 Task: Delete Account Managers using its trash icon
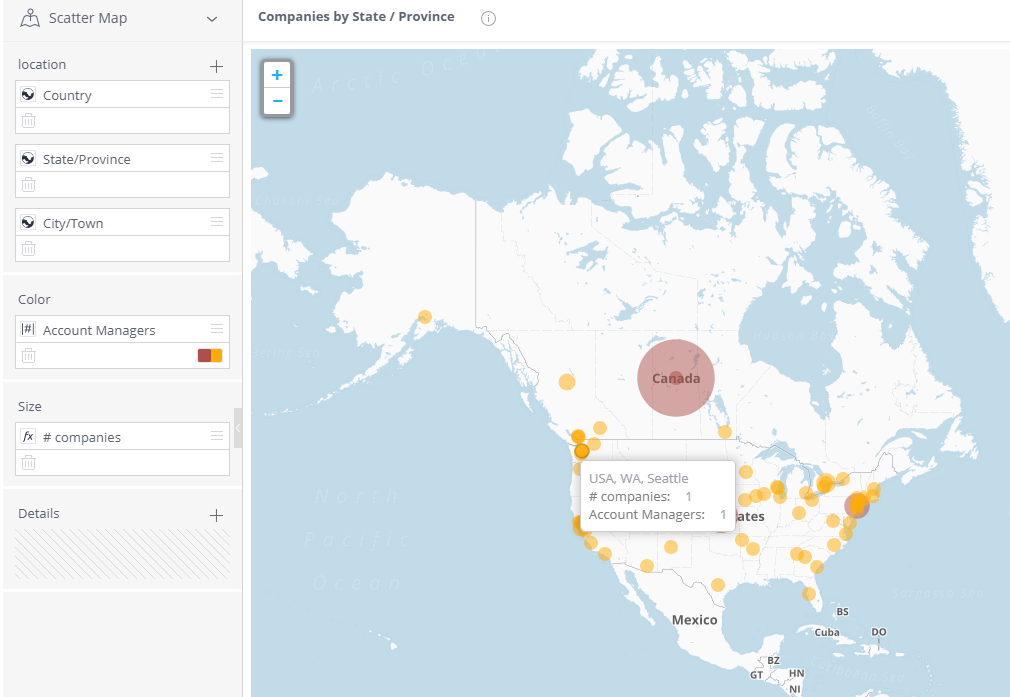pyautogui.click(x=30, y=355)
